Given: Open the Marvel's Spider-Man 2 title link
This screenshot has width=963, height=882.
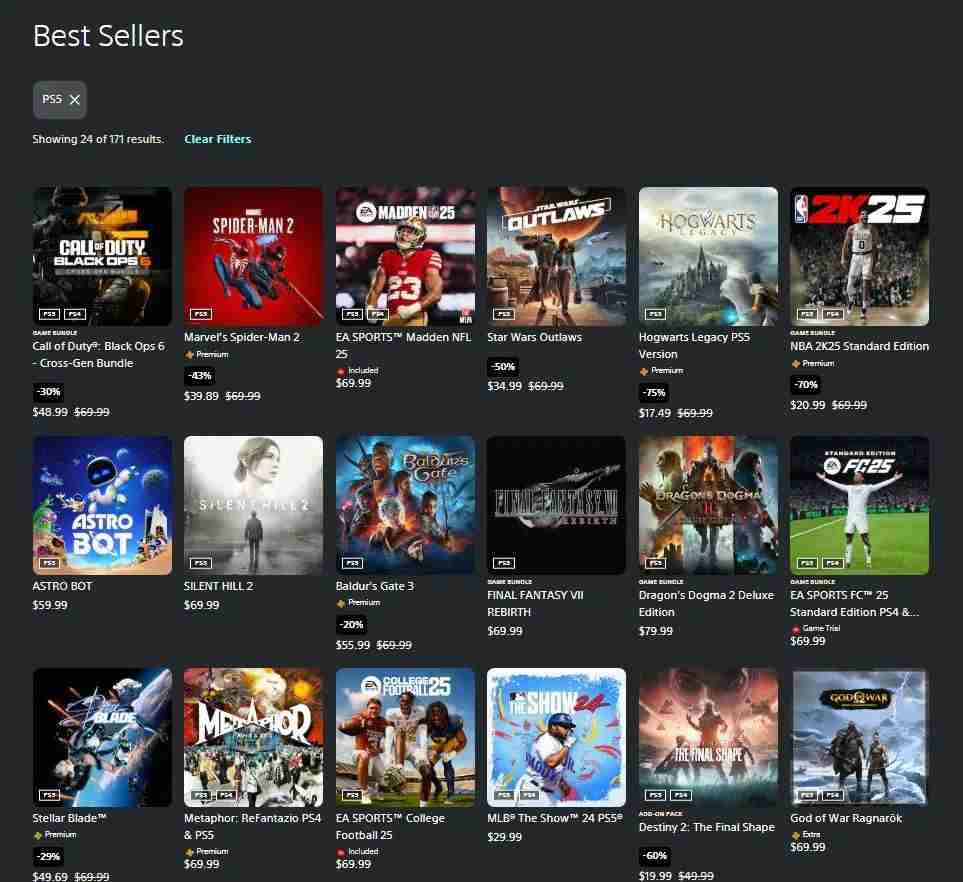Looking at the screenshot, I should (242, 337).
